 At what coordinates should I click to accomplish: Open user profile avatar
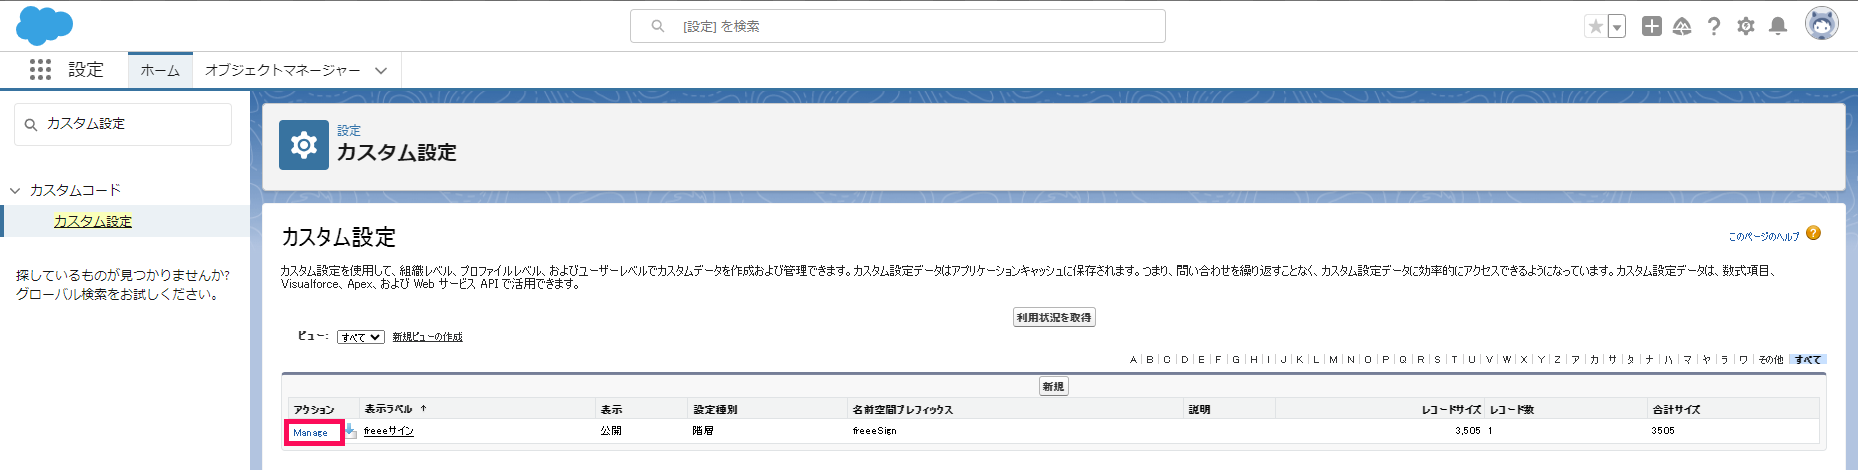coord(1821,24)
